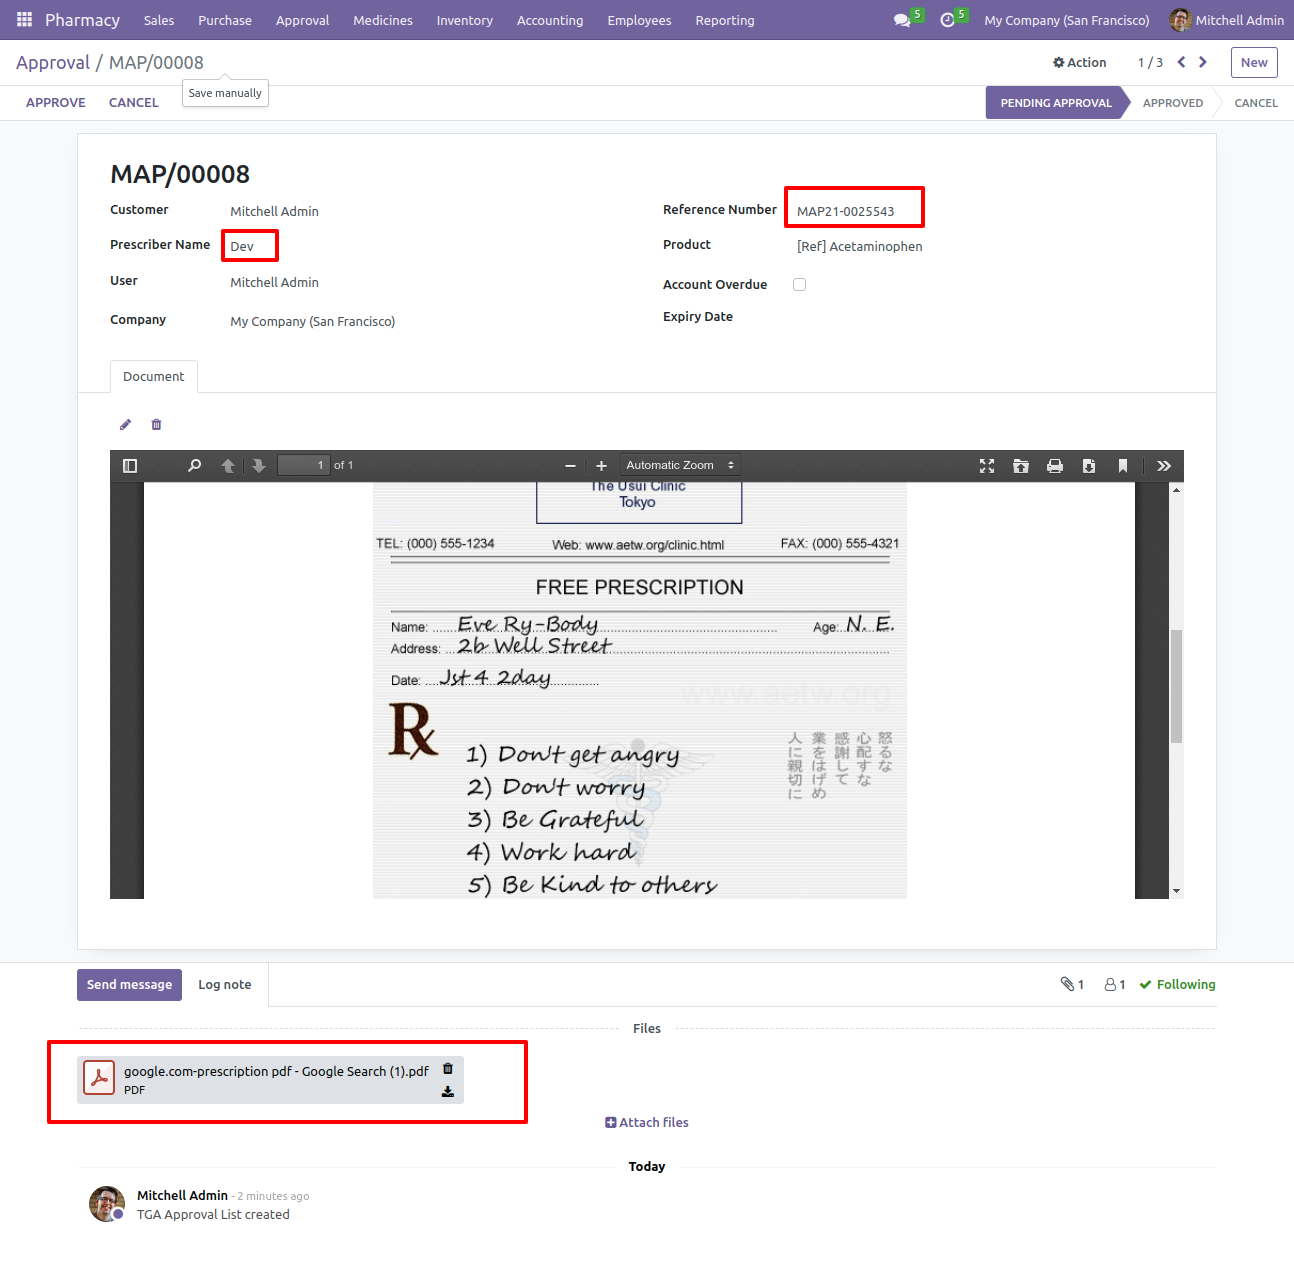The width and height of the screenshot is (1294, 1284).
Task: Click the APPROVE button
Action: point(56,103)
